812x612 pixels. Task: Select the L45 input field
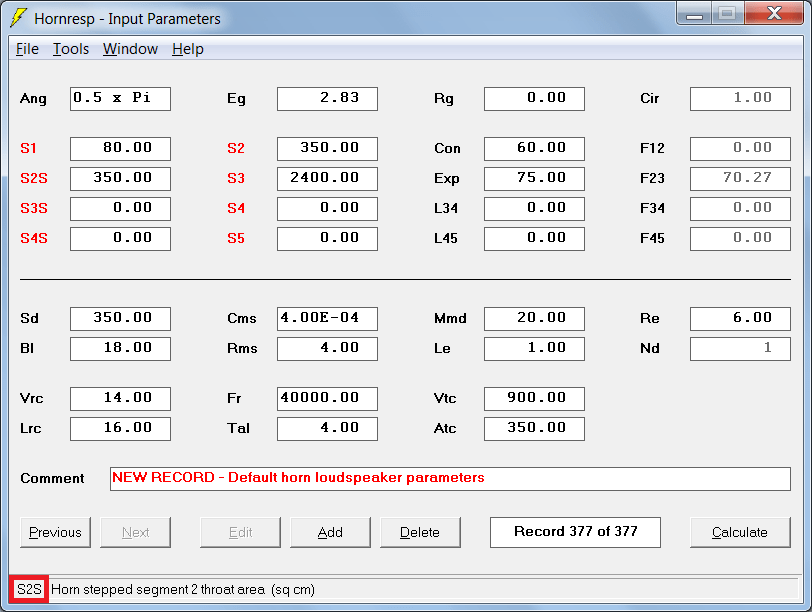[x=534, y=239]
